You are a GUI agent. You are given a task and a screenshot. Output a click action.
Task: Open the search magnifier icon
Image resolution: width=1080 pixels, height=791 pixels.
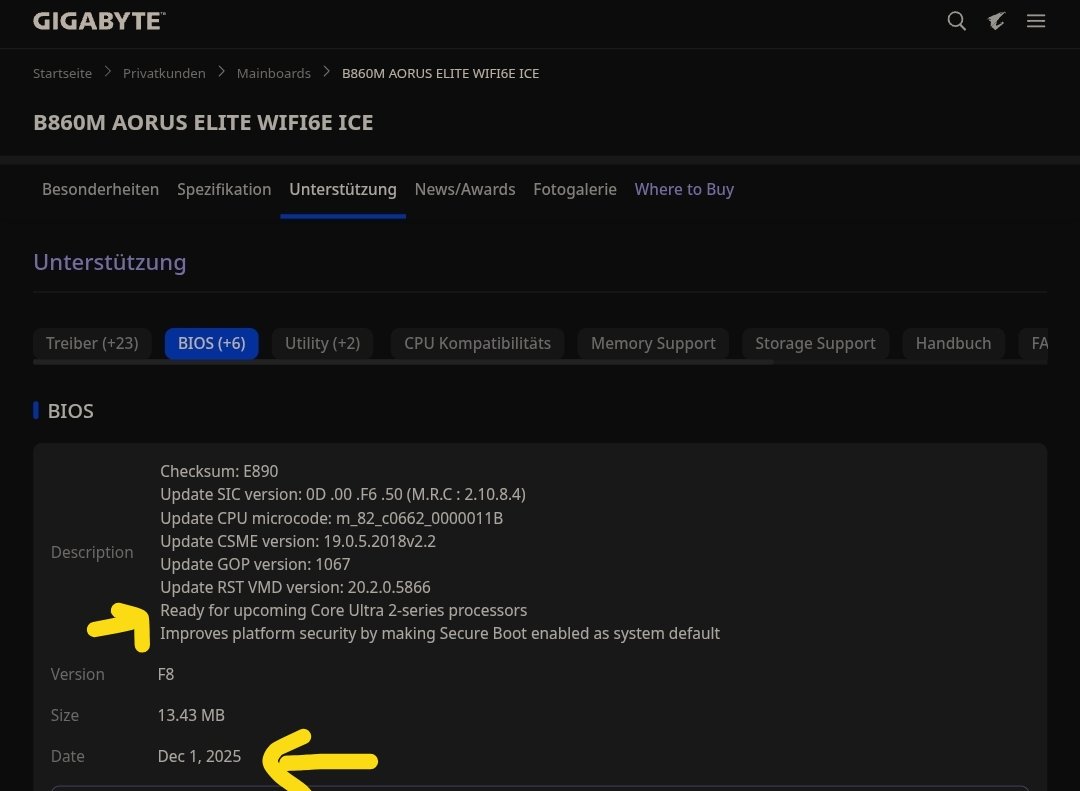(956, 21)
